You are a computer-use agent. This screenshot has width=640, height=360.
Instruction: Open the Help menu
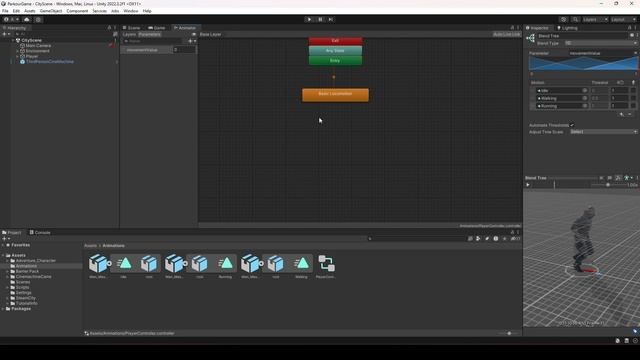(x=147, y=11)
